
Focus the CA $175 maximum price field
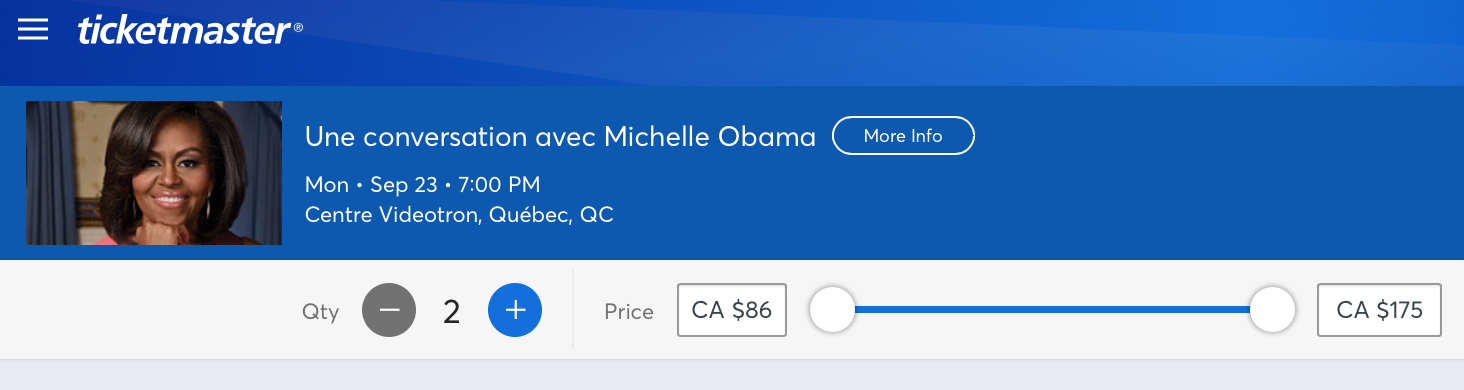[1379, 310]
